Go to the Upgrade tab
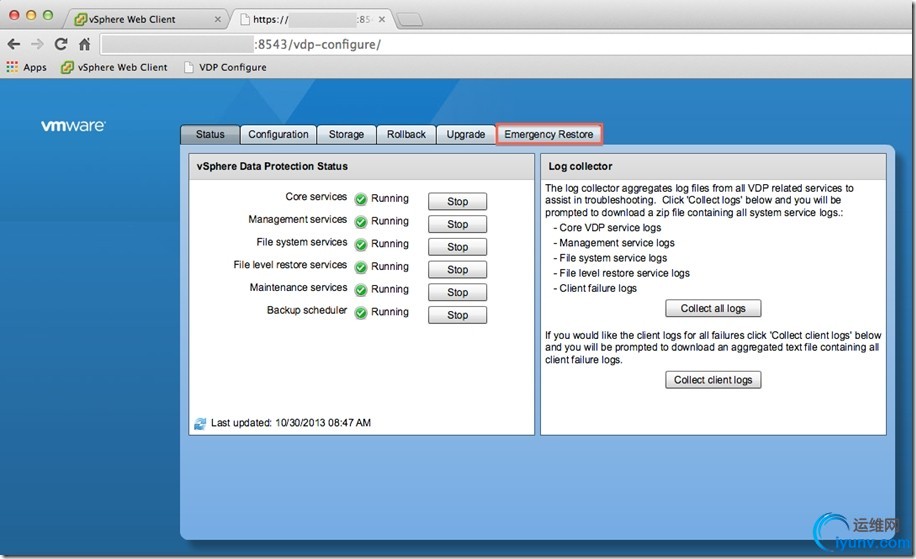 466,134
